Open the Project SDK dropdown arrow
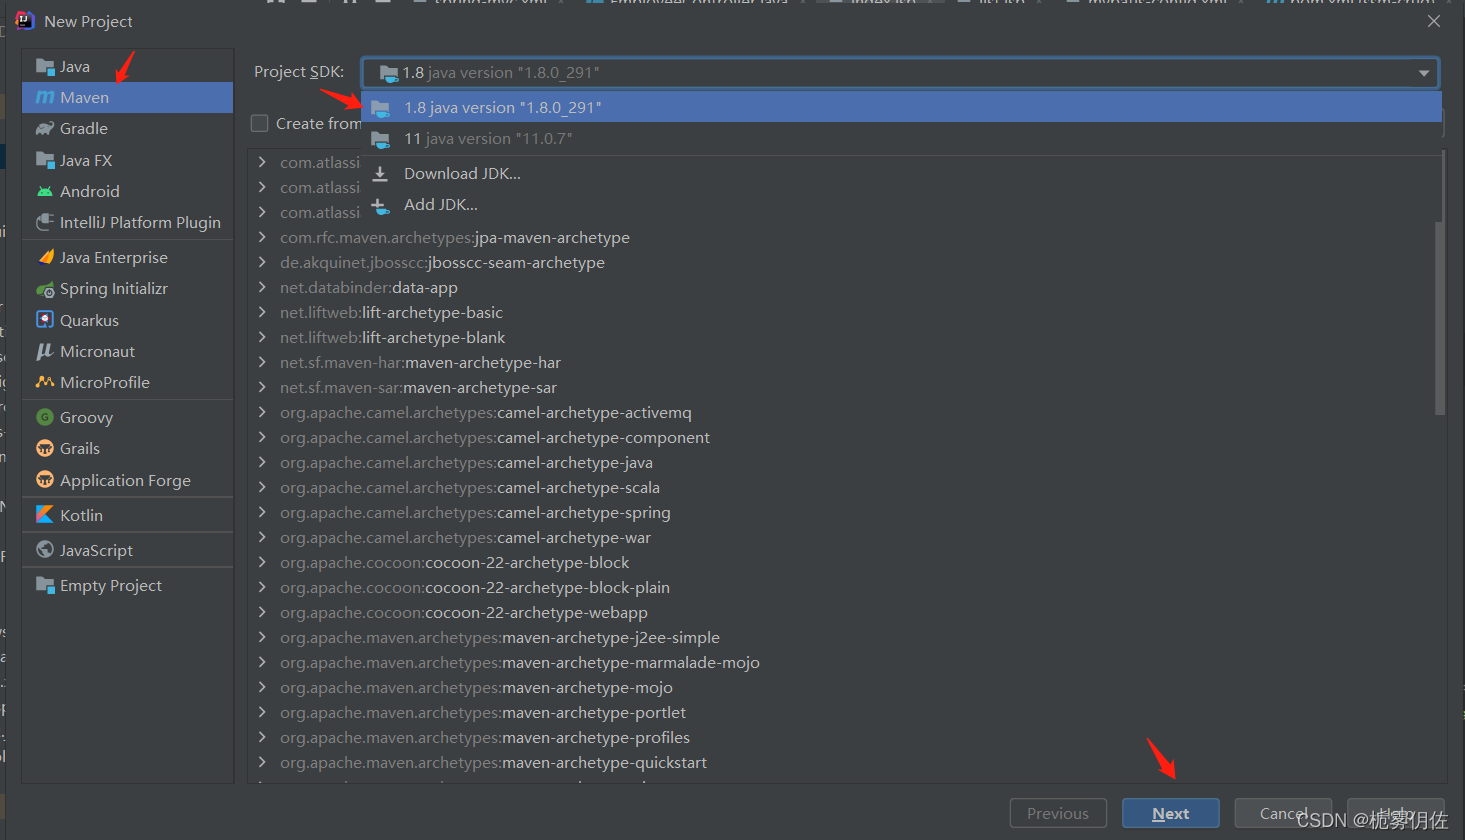 (1423, 73)
